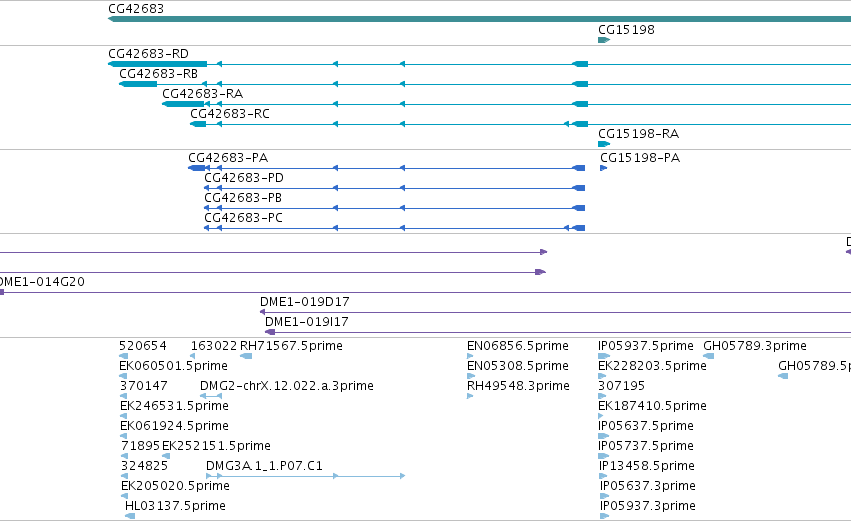Select EST IP05637.3prime
The image size is (851, 521).
648,487
